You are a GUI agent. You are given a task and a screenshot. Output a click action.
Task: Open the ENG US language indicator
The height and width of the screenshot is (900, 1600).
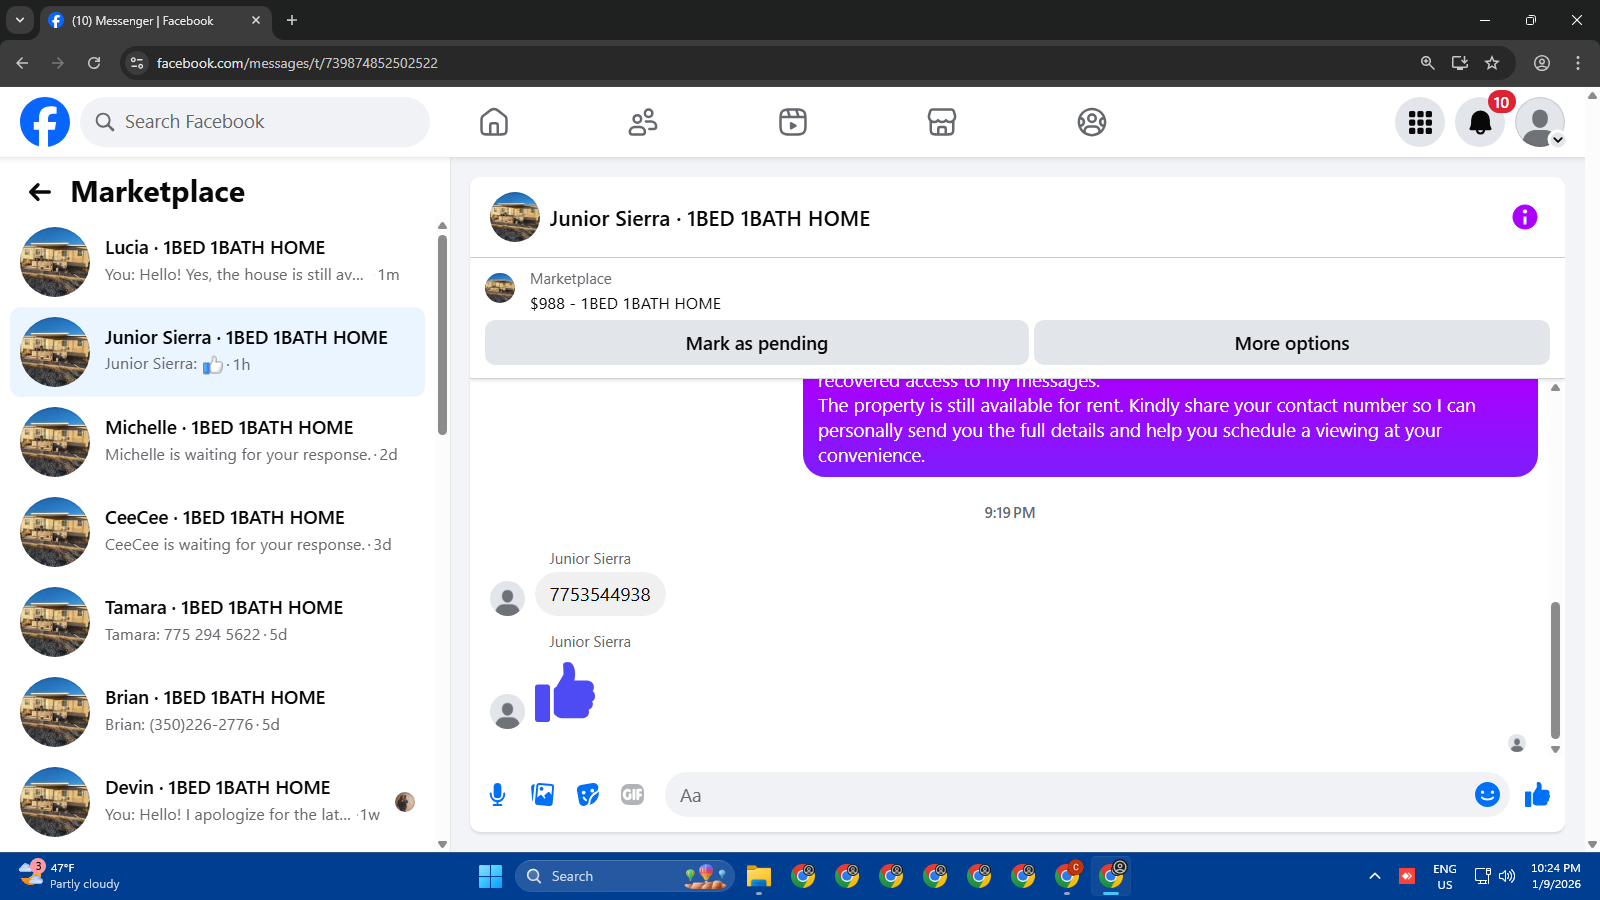[x=1445, y=876]
